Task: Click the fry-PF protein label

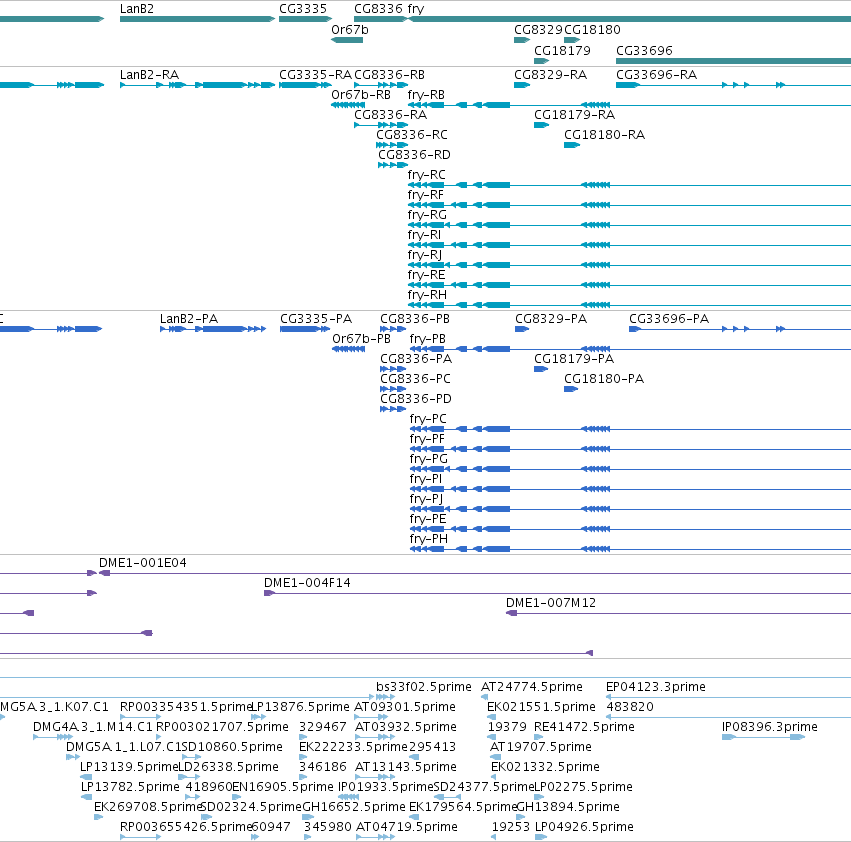Action: (427, 439)
